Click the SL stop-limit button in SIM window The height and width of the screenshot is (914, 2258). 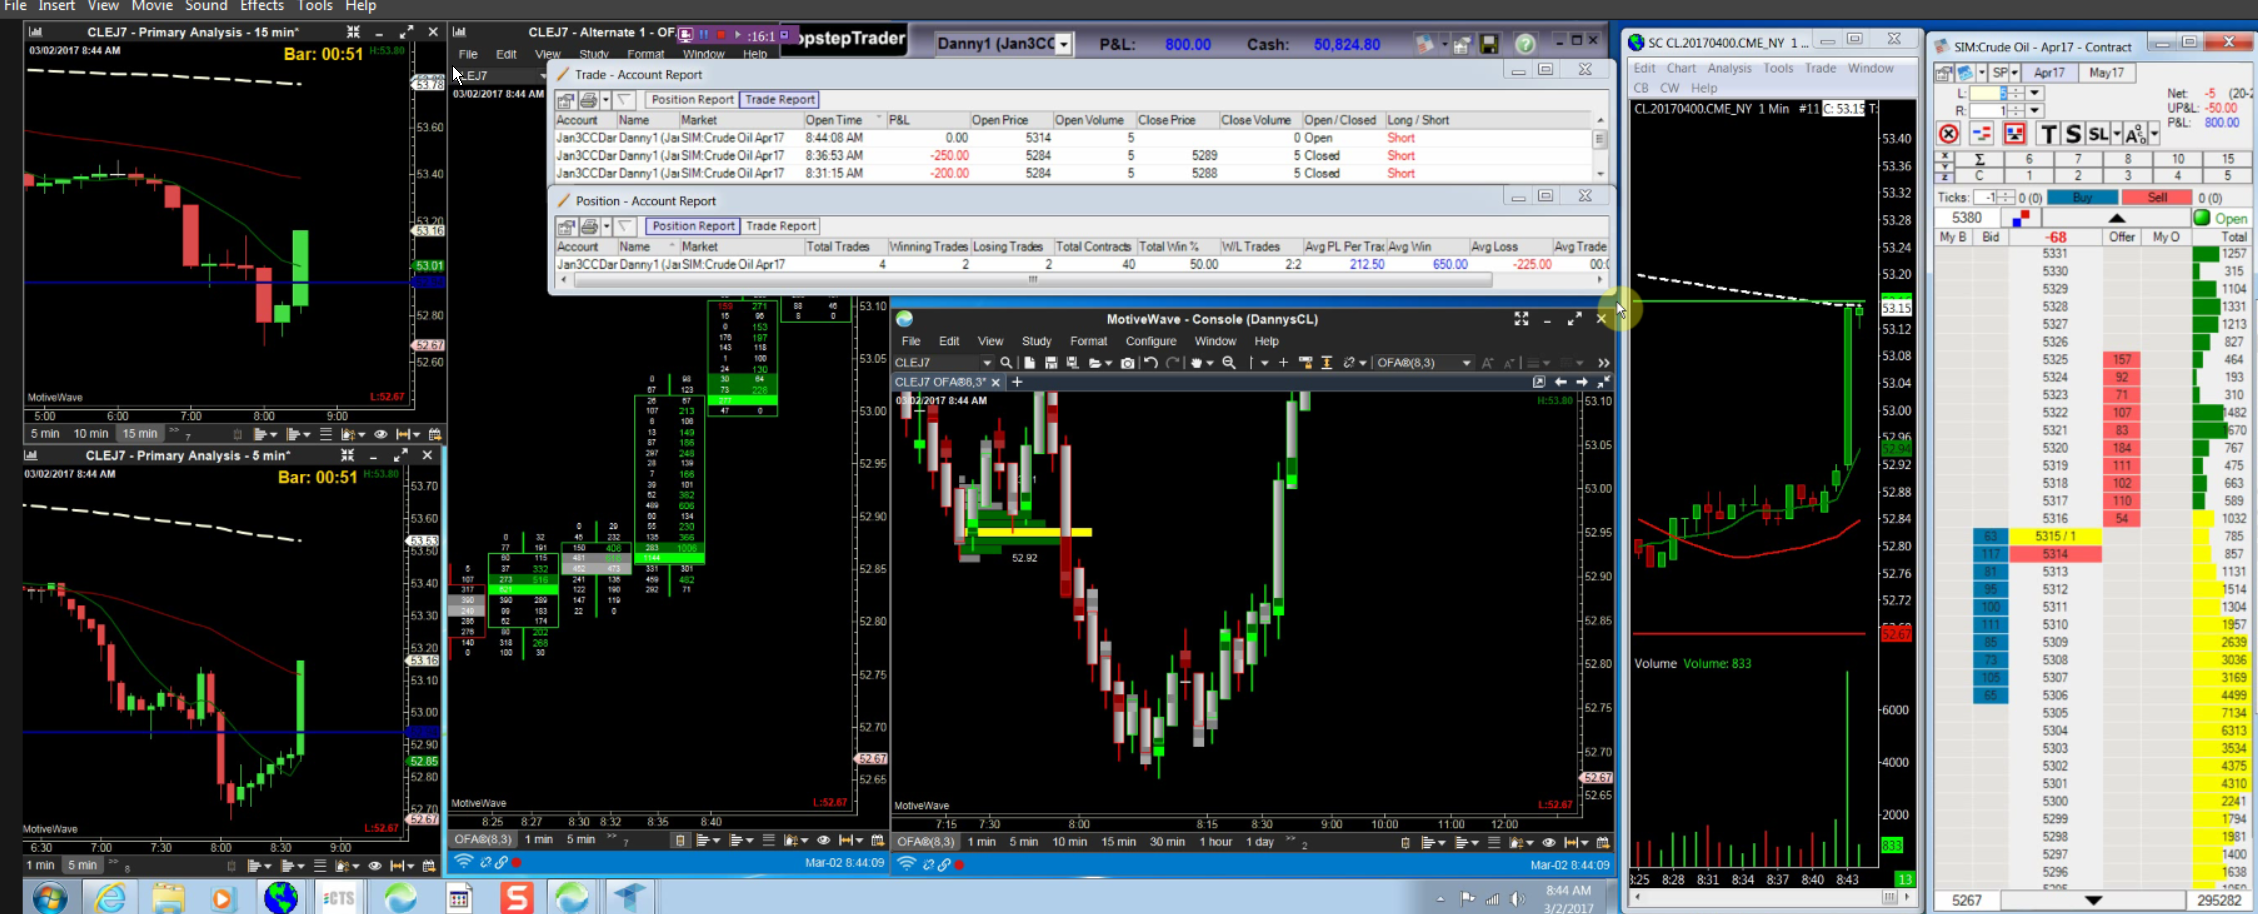2097,134
